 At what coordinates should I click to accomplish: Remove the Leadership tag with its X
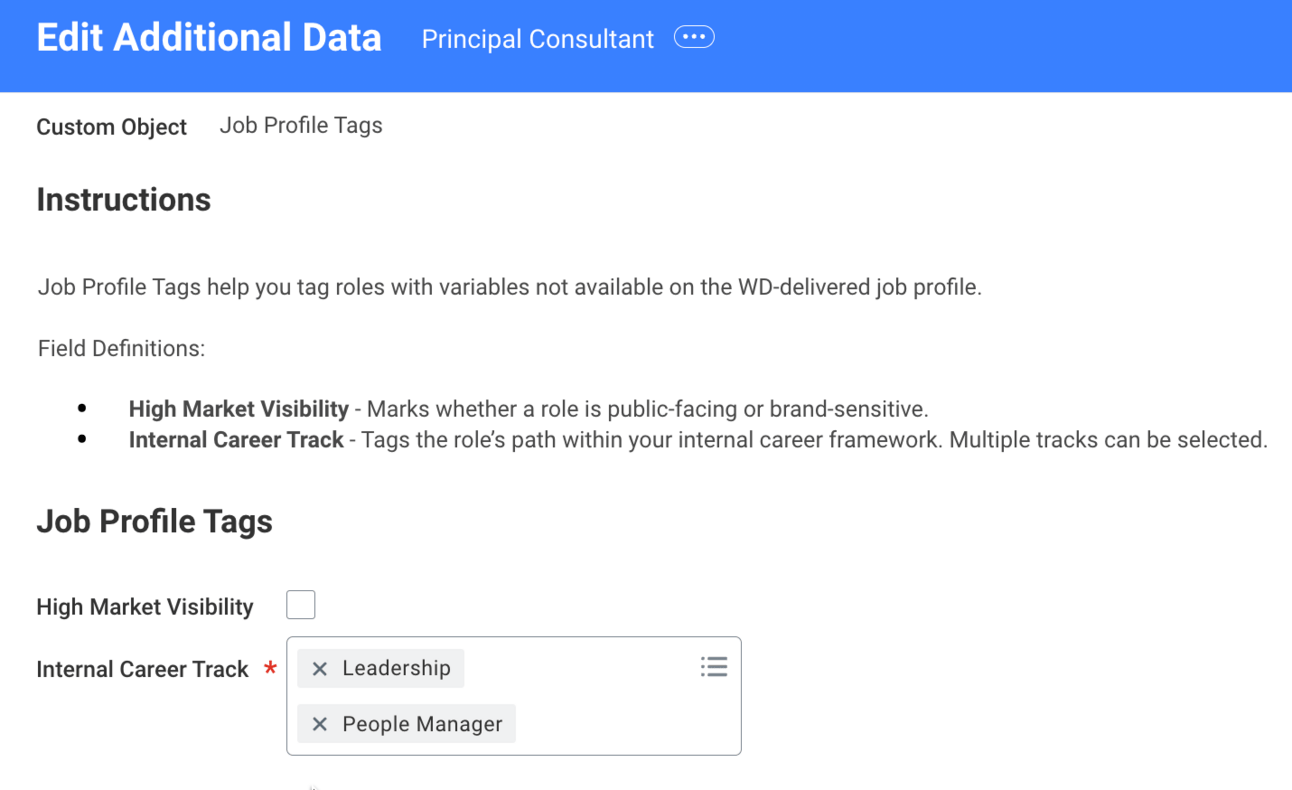tap(320, 669)
